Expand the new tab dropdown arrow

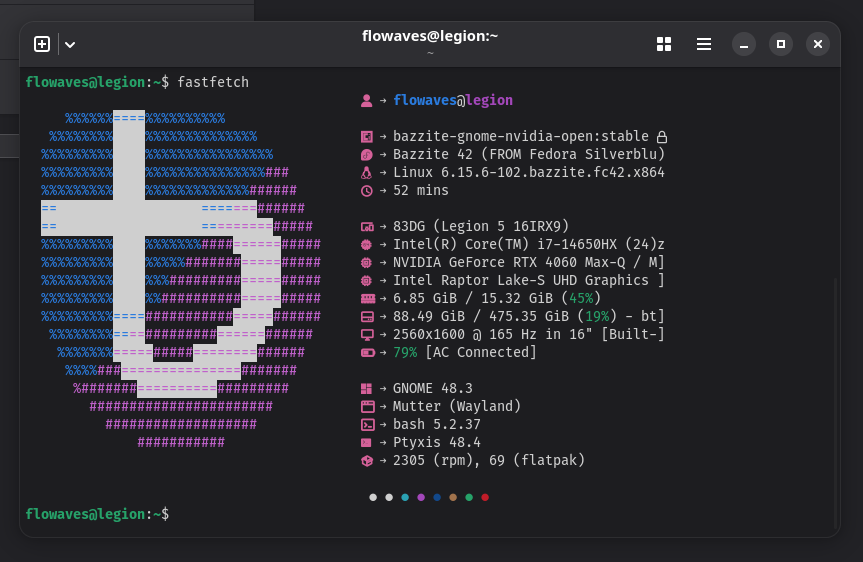tap(70, 45)
